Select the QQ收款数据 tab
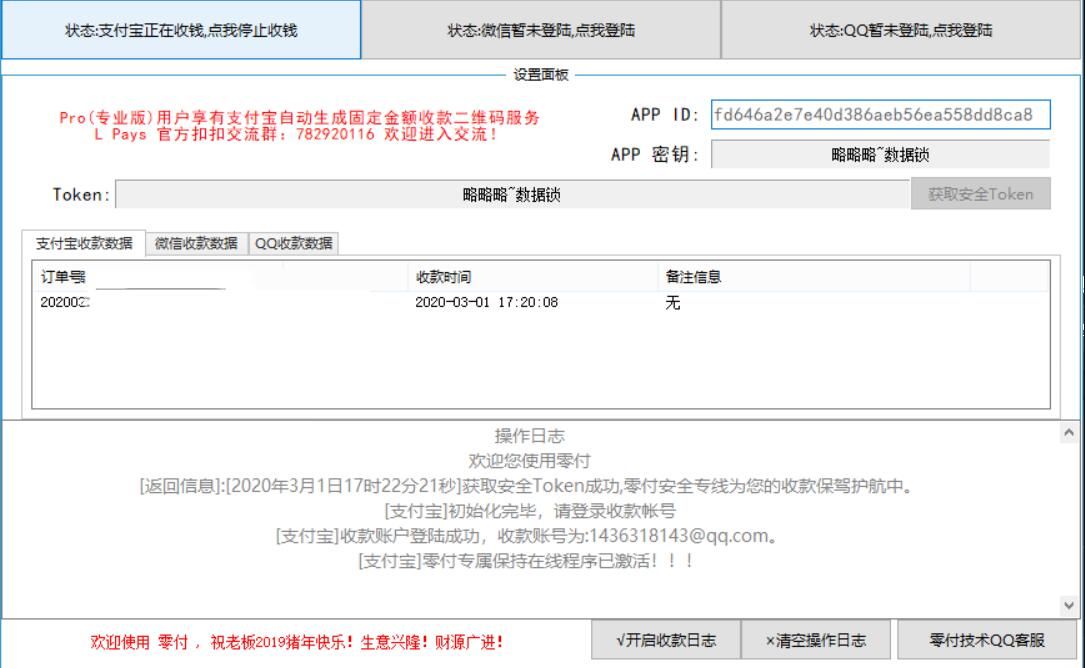Screen dimensions: 1085x668 [293, 243]
